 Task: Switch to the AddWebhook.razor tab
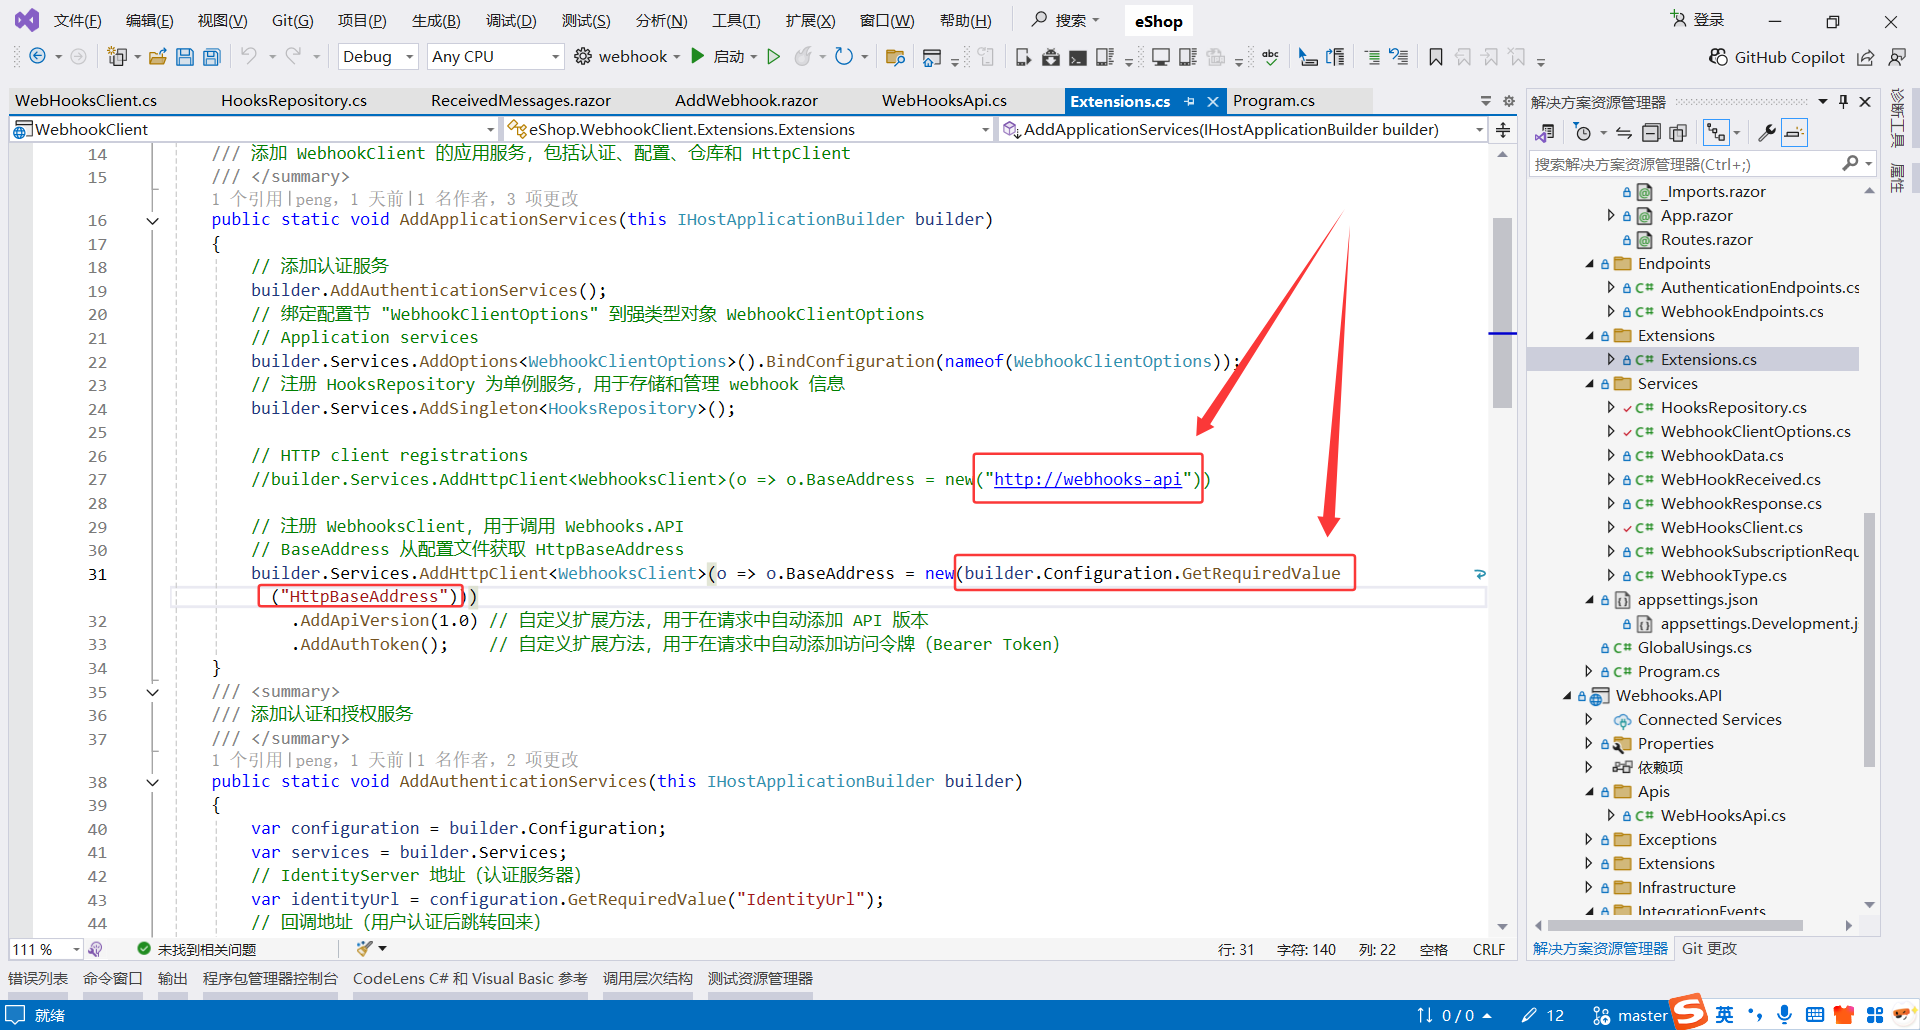[x=746, y=101]
